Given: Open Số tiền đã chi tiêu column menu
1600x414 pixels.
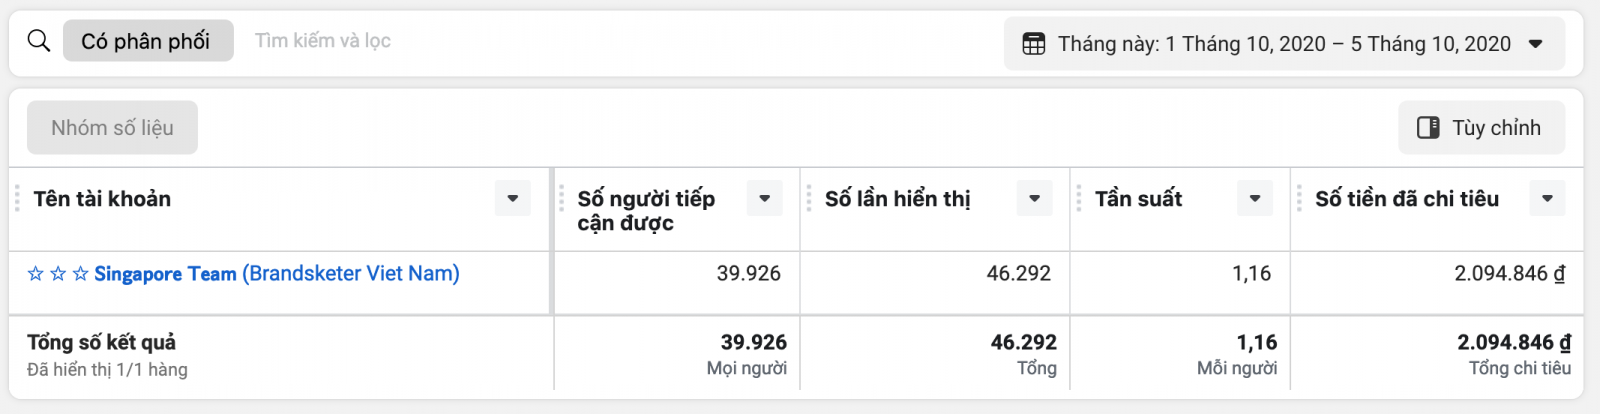Looking at the screenshot, I should pyautogui.click(x=1547, y=198).
